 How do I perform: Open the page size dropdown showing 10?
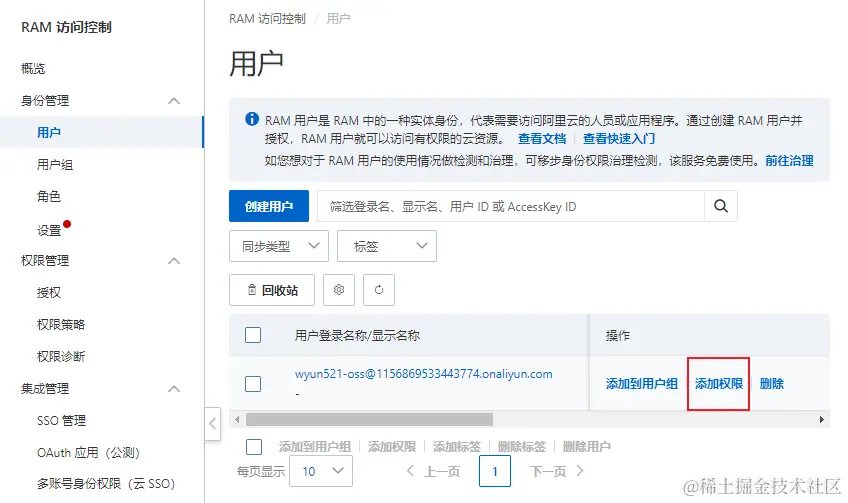pos(321,471)
